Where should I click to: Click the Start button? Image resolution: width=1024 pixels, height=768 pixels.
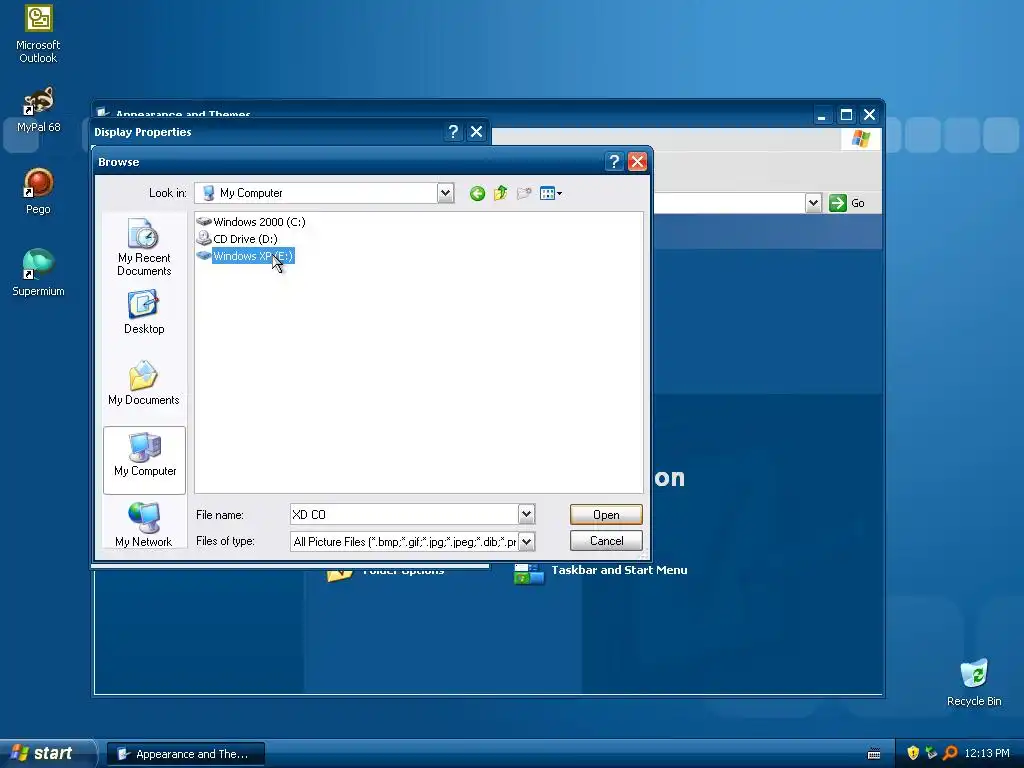coord(43,753)
